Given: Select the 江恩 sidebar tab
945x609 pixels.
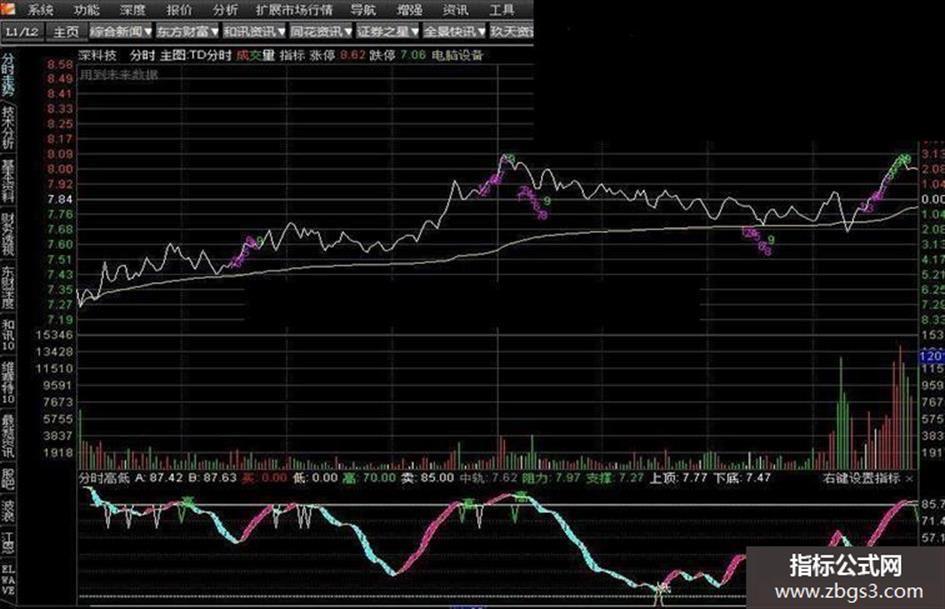Looking at the screenshot, I should coord(8,543).
